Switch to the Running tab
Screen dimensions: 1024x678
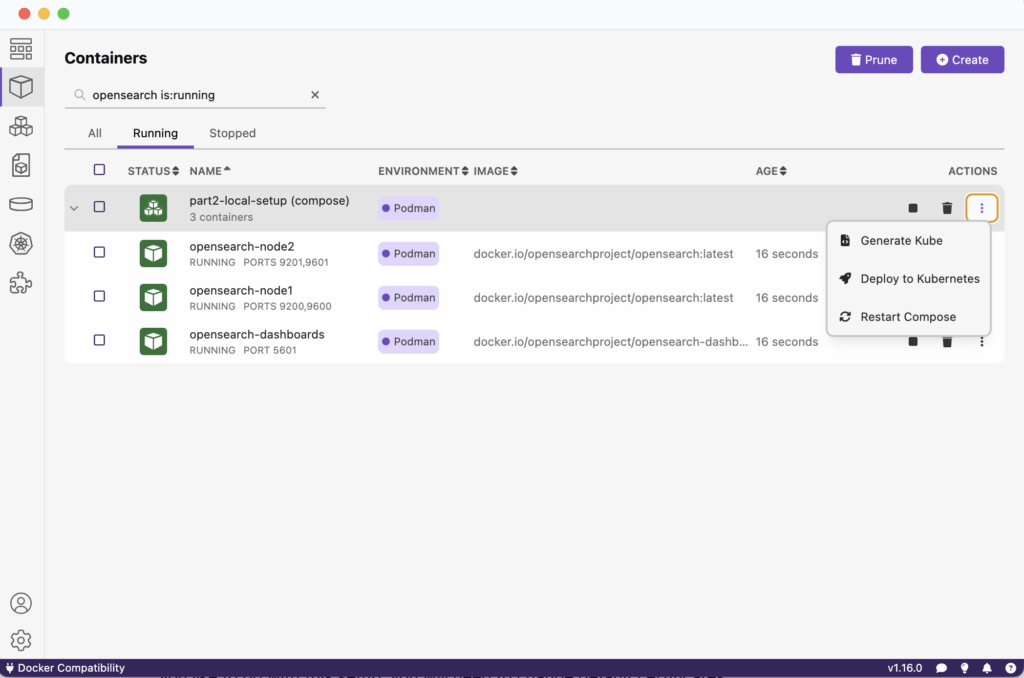tap(155, 133)
